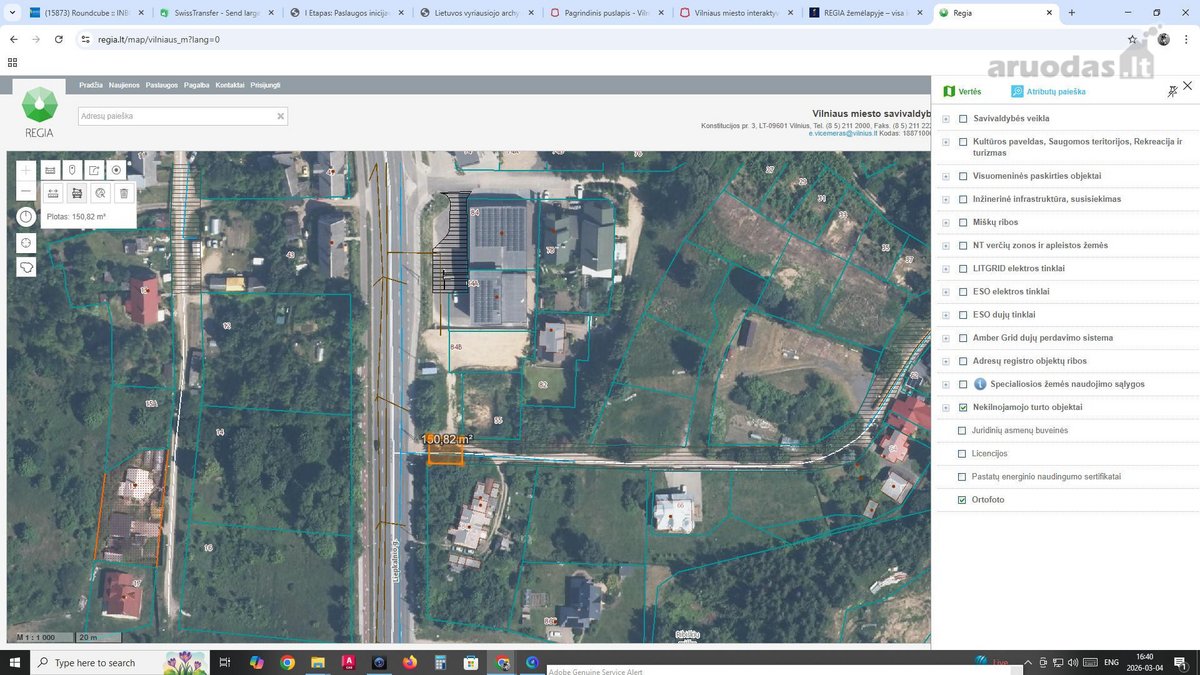Choose the distance measurement tool

tap(53, 193)
